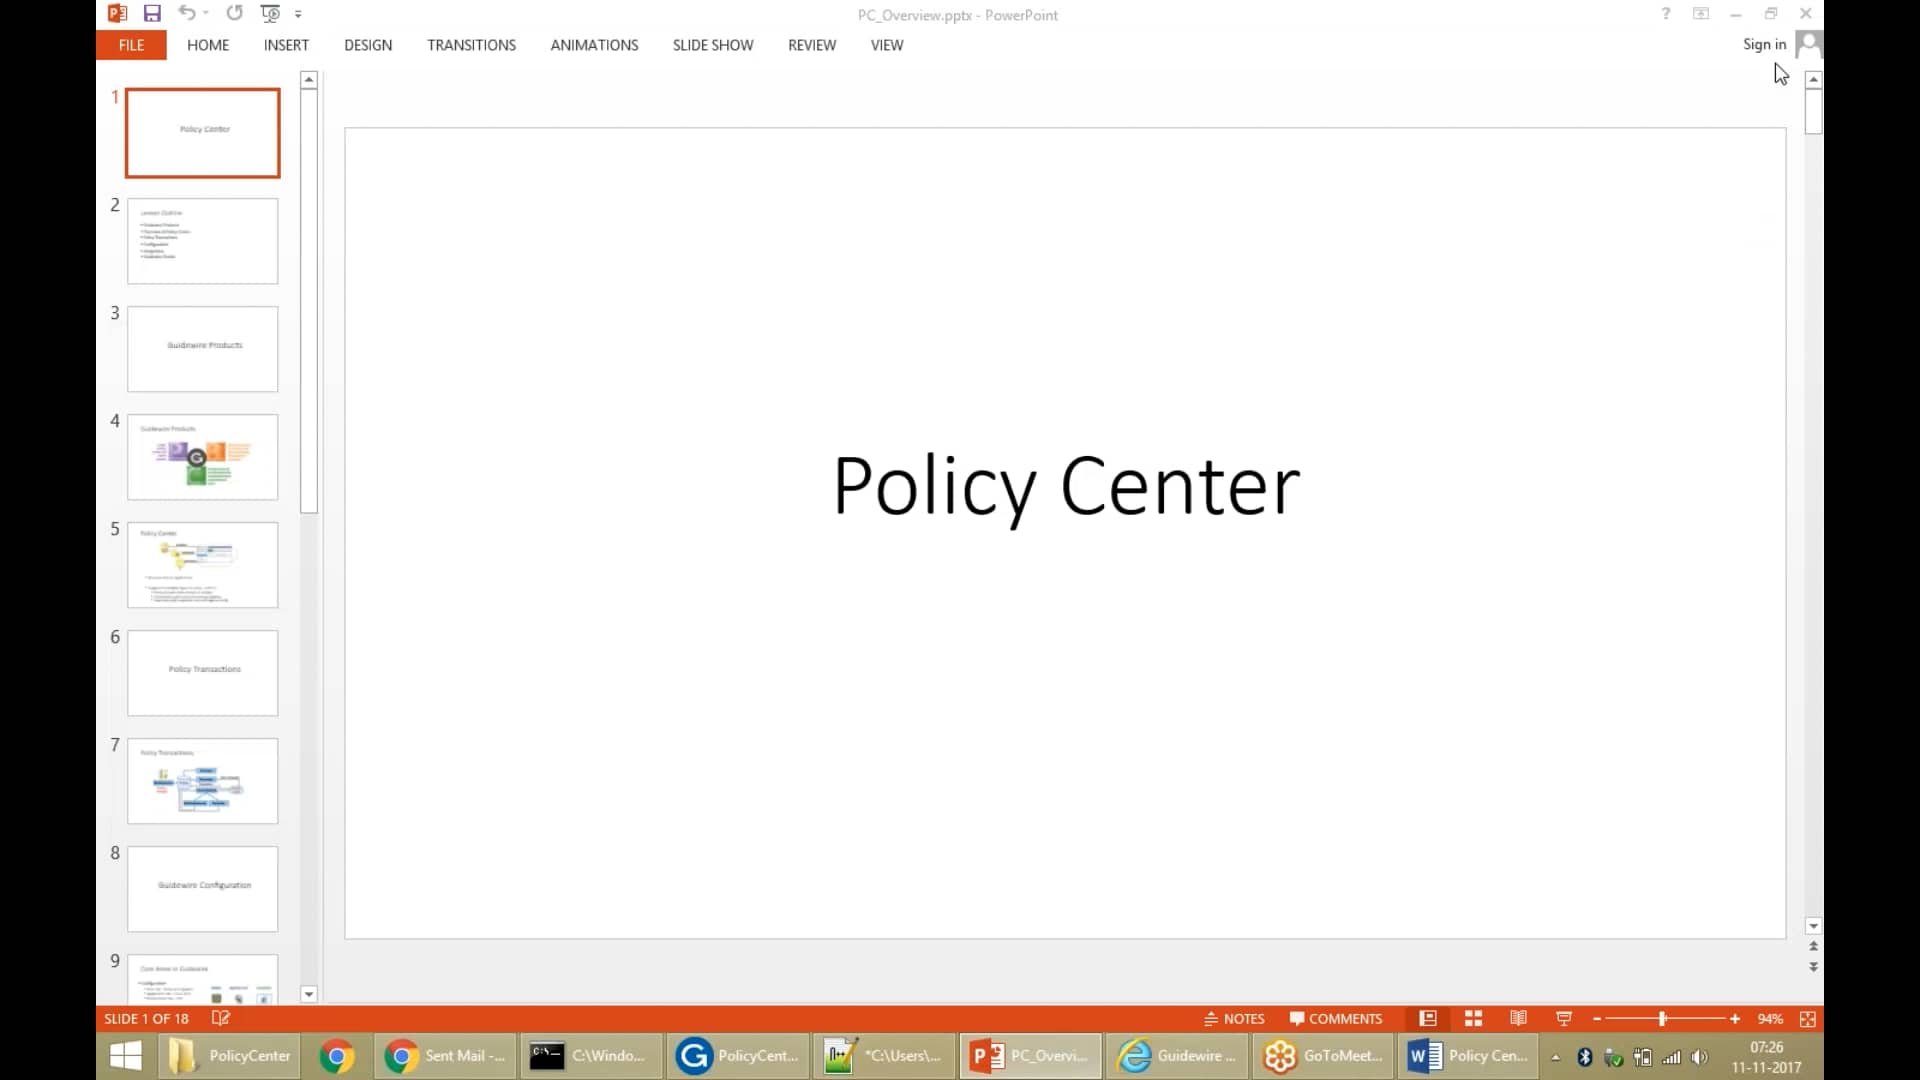Viewport: 1920px width, 1080px height.
Task: Switch to the TRANSITIONS ribbon tab
Action: click(471, 45)
